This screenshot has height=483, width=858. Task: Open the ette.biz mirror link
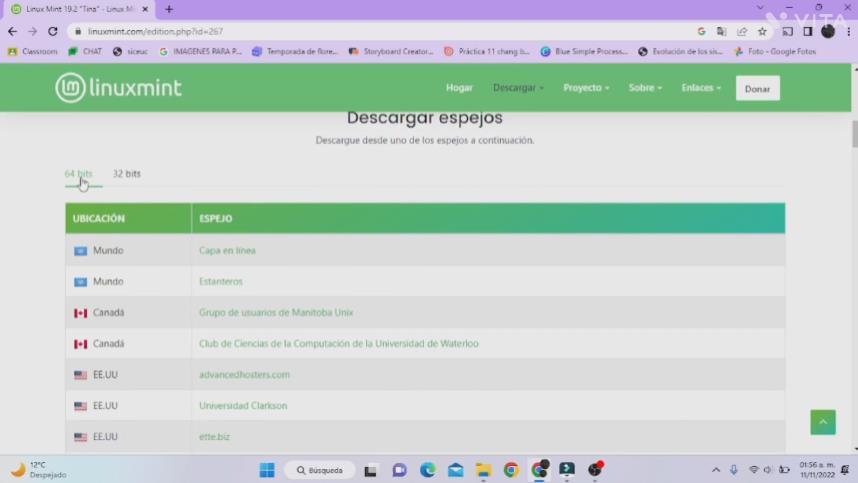pyautogui.click(x=214, y=437)
